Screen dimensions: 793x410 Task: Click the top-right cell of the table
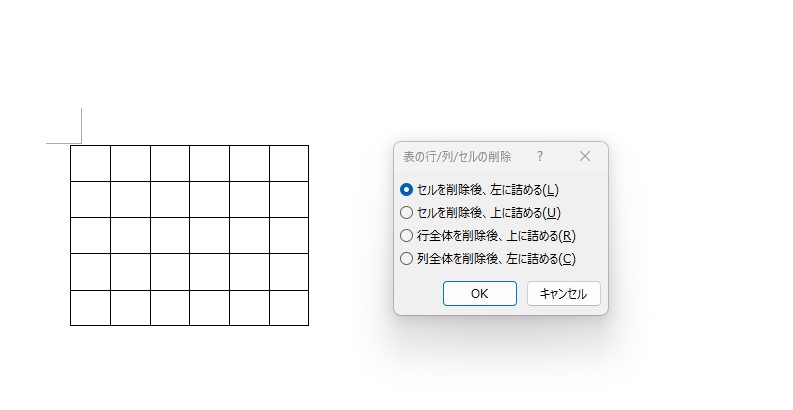click(x=289, y=163)
